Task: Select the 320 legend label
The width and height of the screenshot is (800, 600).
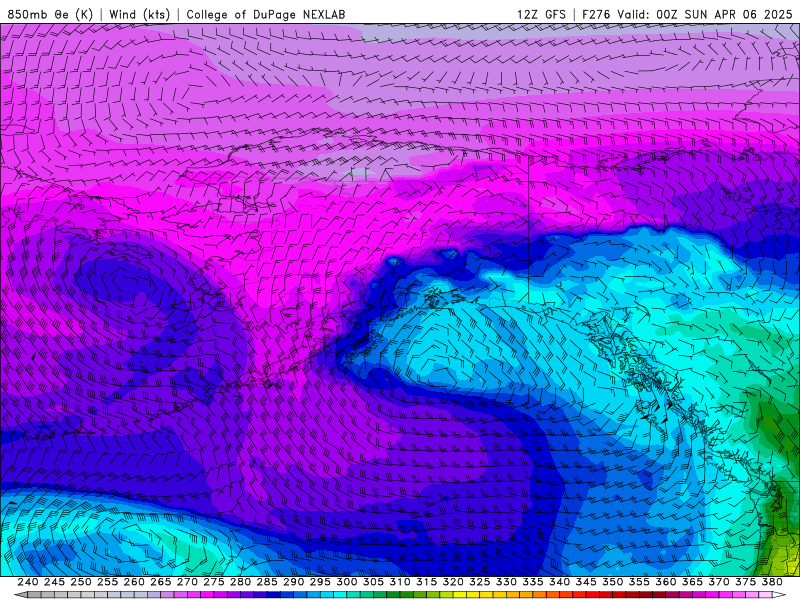Action: pos(453,582)
